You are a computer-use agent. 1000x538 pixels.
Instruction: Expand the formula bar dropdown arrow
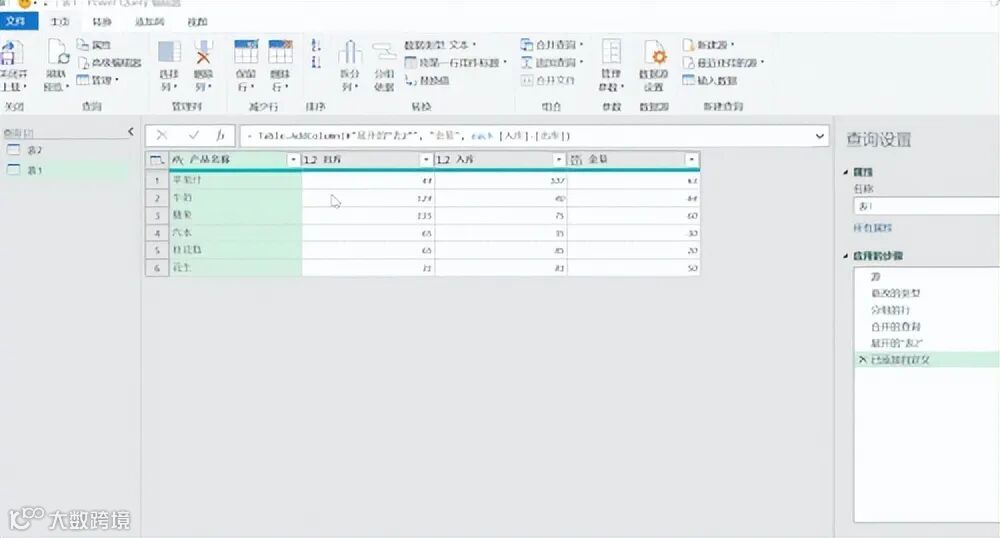pyautogui.click(x=820, y=136)
